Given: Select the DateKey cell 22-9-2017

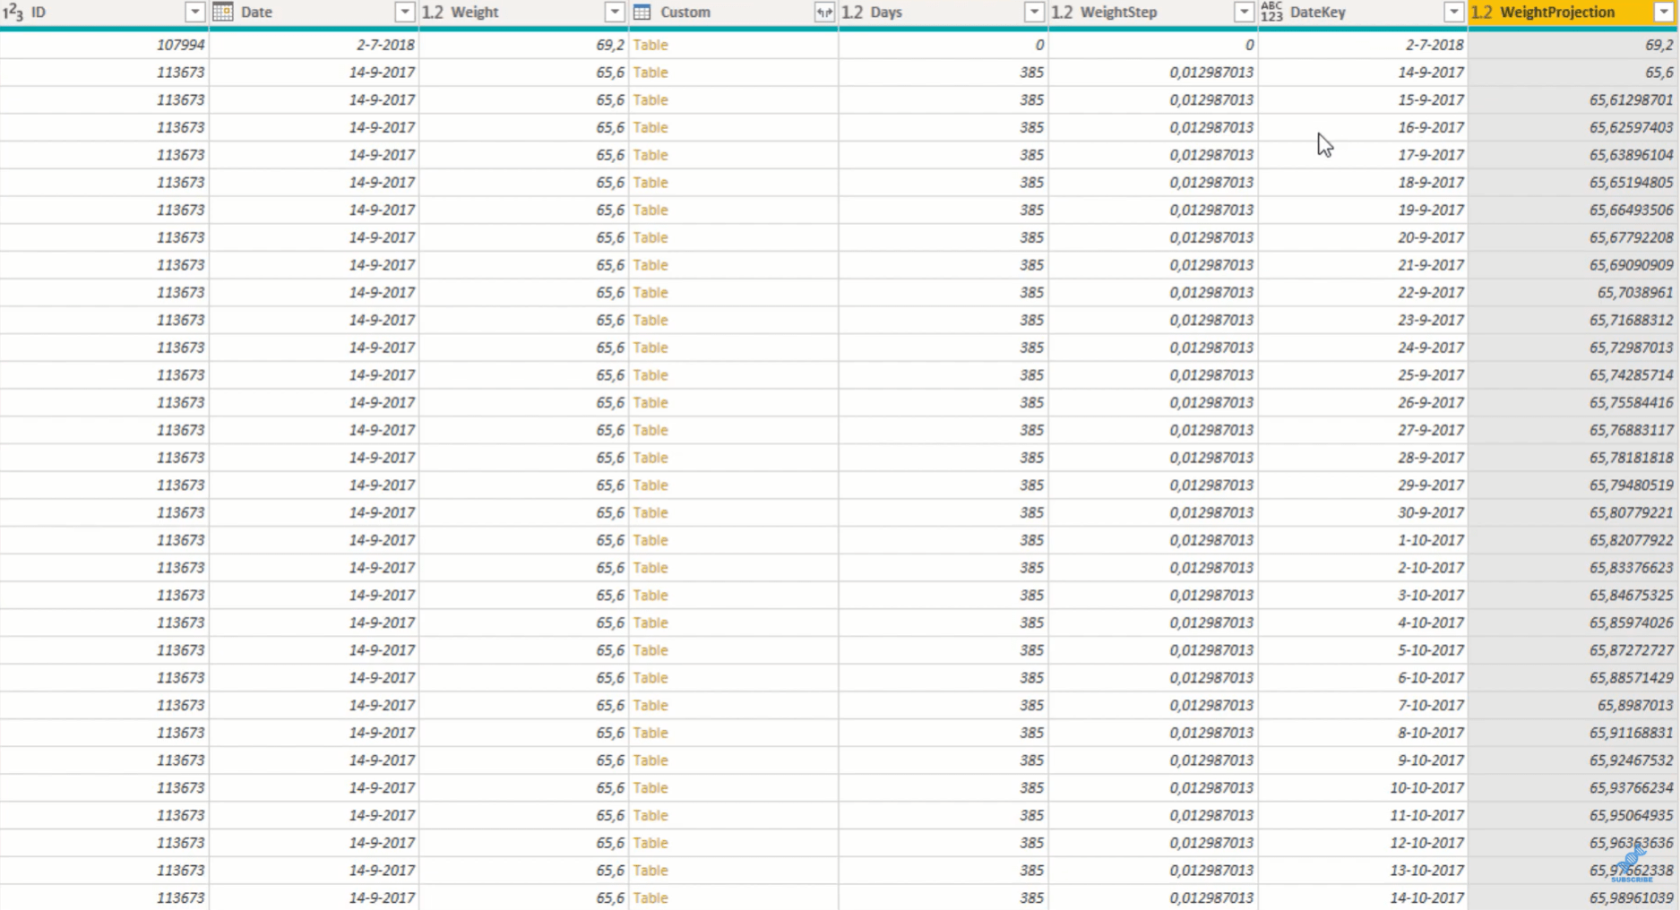Looking at the screenshot, I should [x=1363, y=293].
